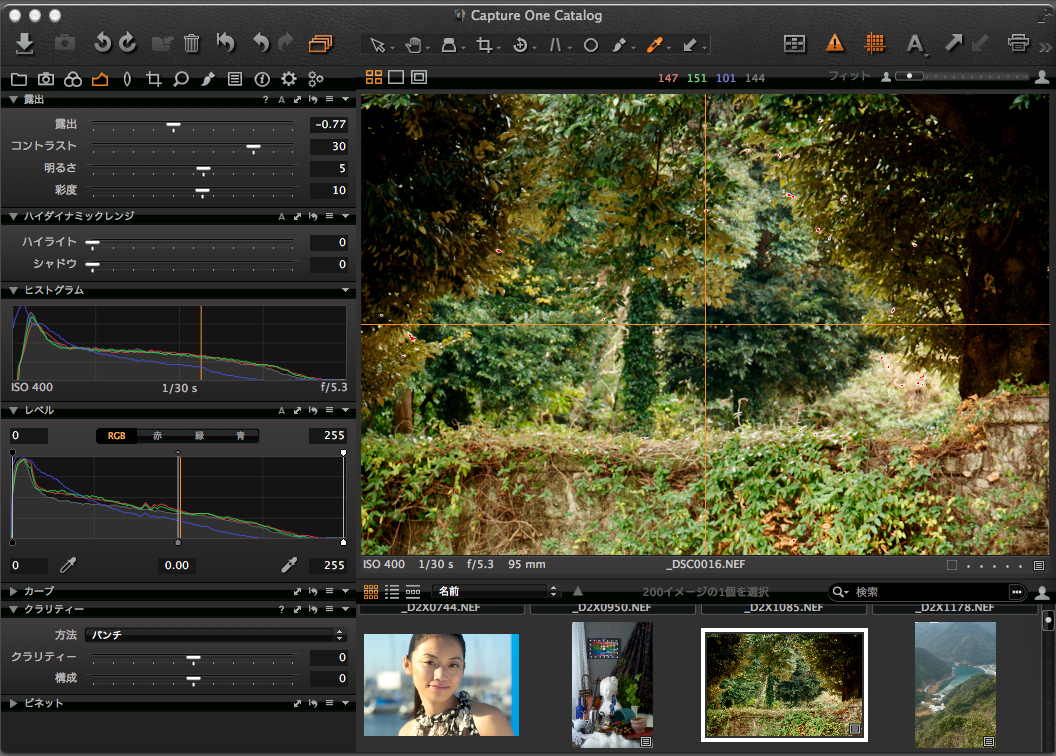Toggle the orange grid overlay icon
1056x756 pixels.
pyautogui.click(x=875, y=43)
